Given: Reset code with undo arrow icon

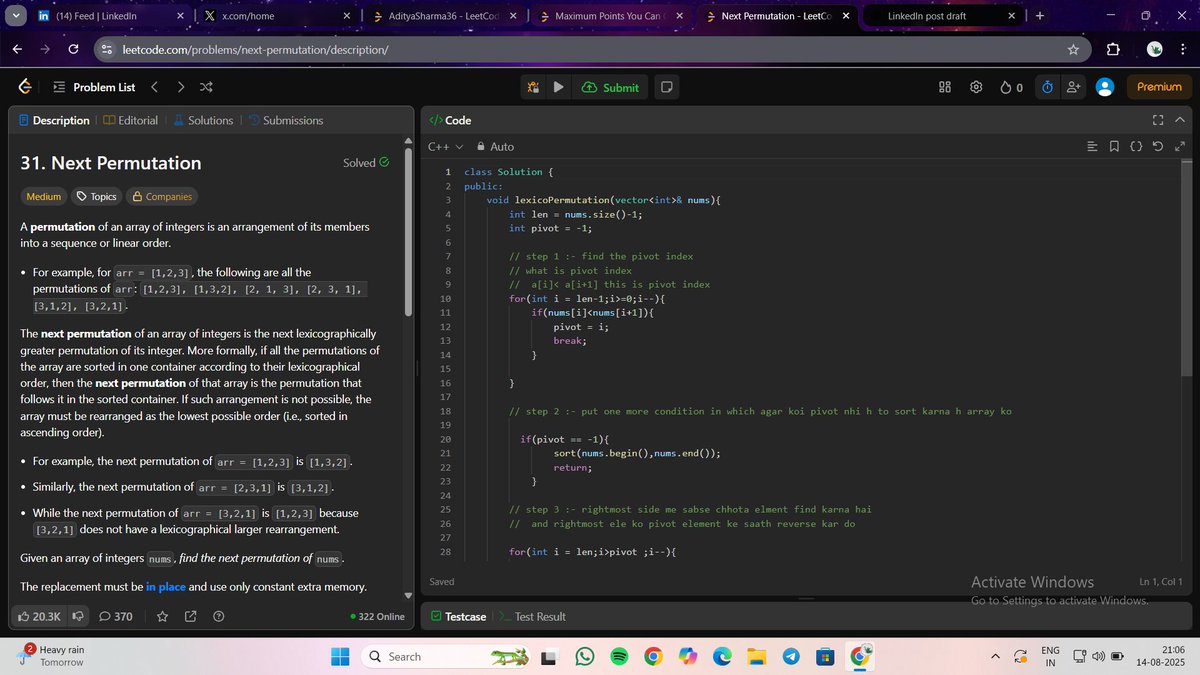Looking at the screenshot, I should (x=1158, y=147).
